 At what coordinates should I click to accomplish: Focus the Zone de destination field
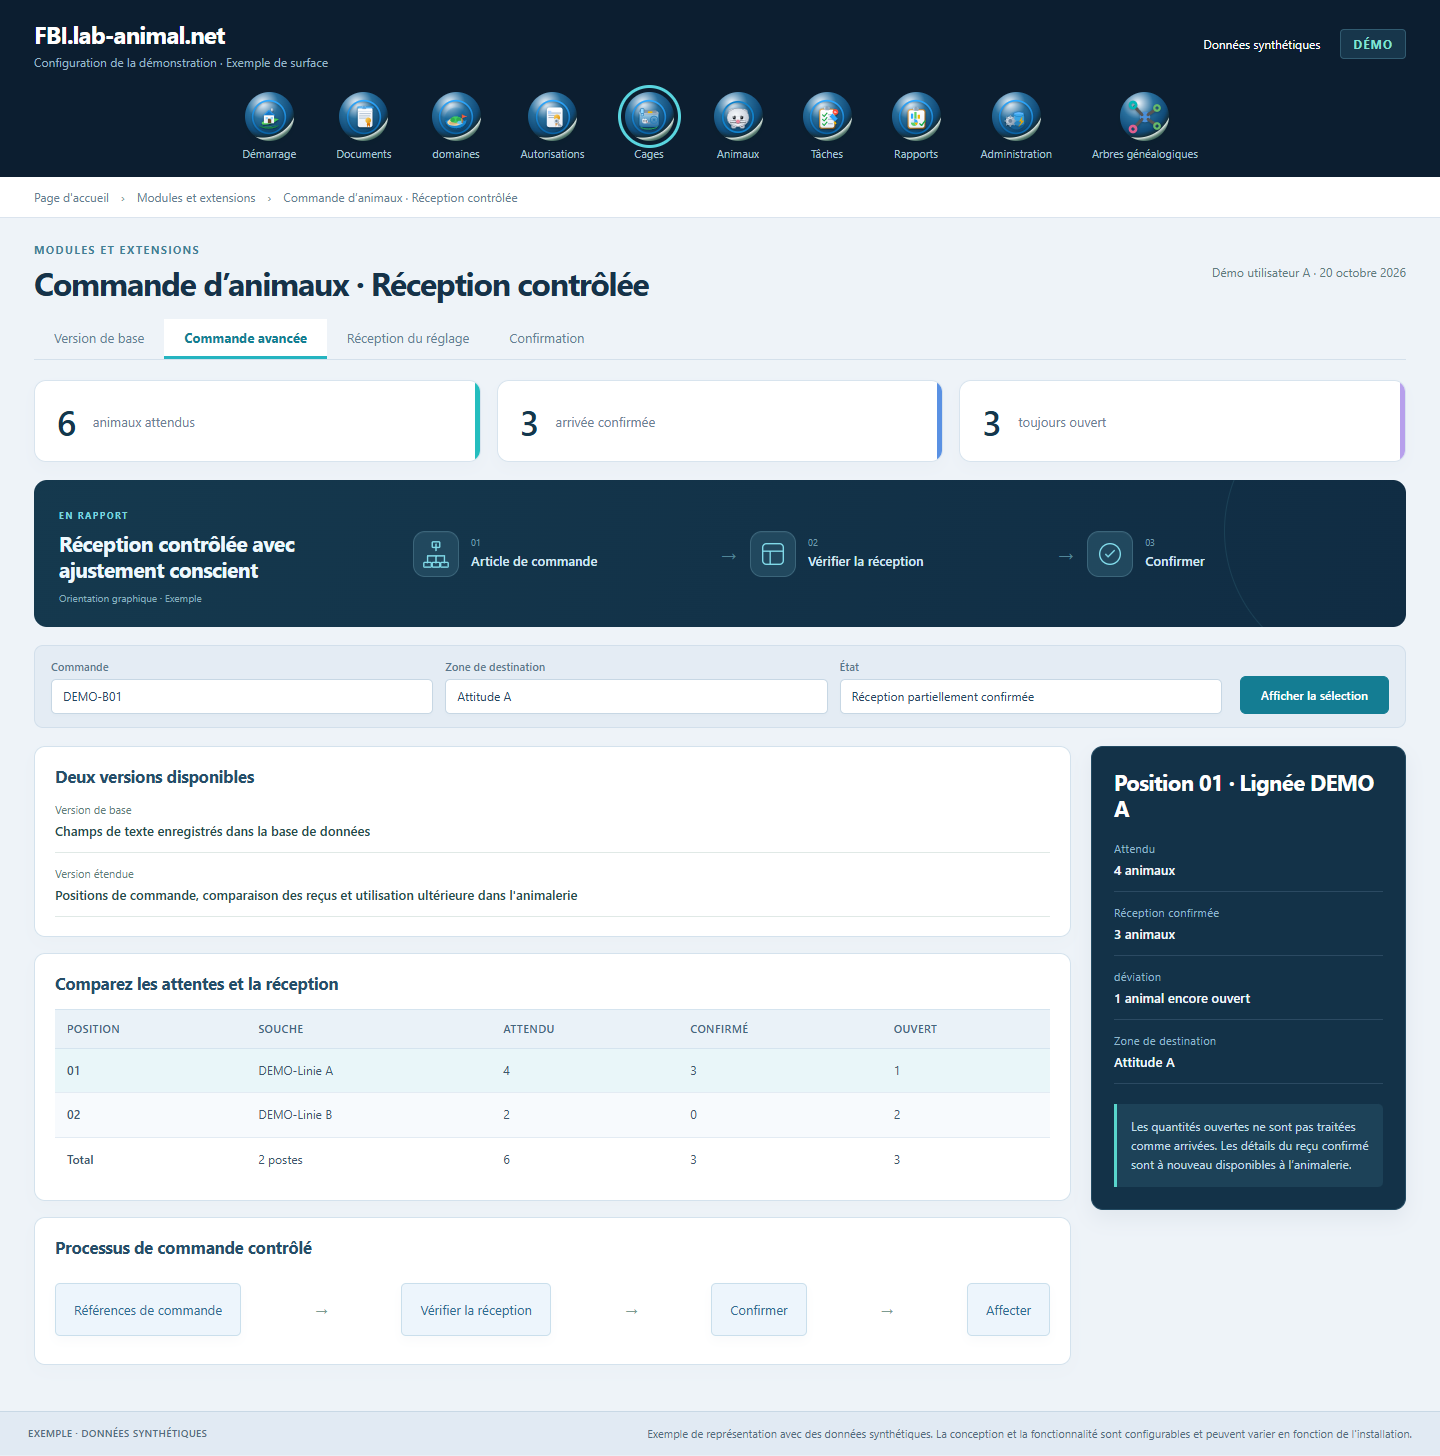636,697
